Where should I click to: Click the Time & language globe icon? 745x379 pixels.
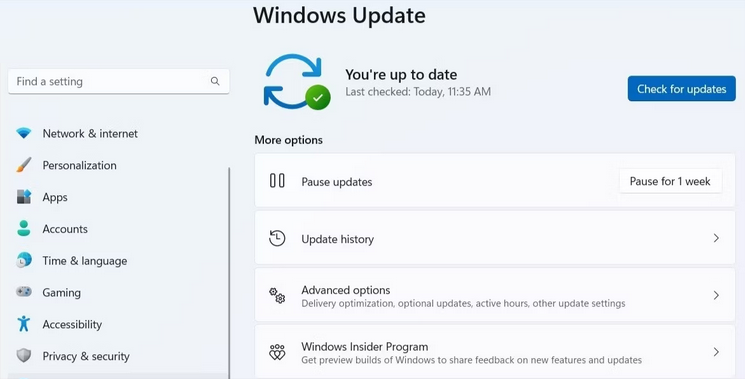click(24, 260)
